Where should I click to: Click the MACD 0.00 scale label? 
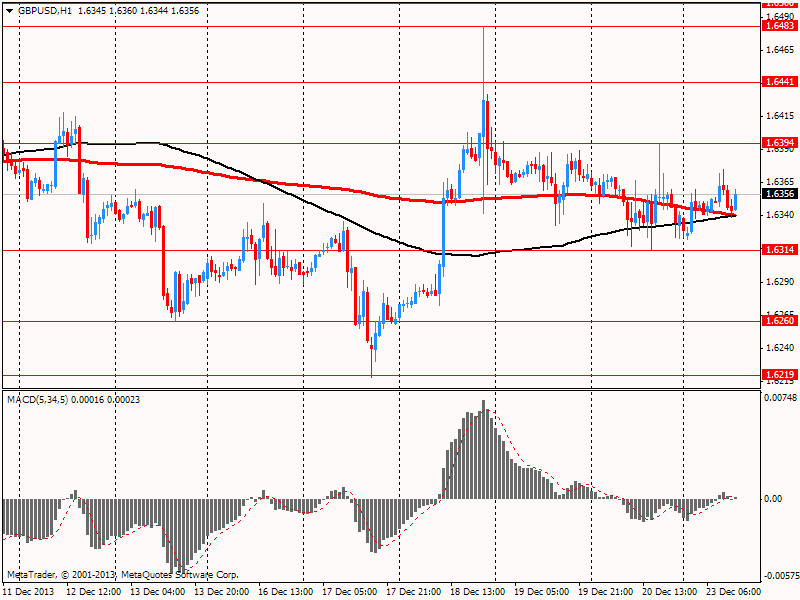click(x=773, y=498)
